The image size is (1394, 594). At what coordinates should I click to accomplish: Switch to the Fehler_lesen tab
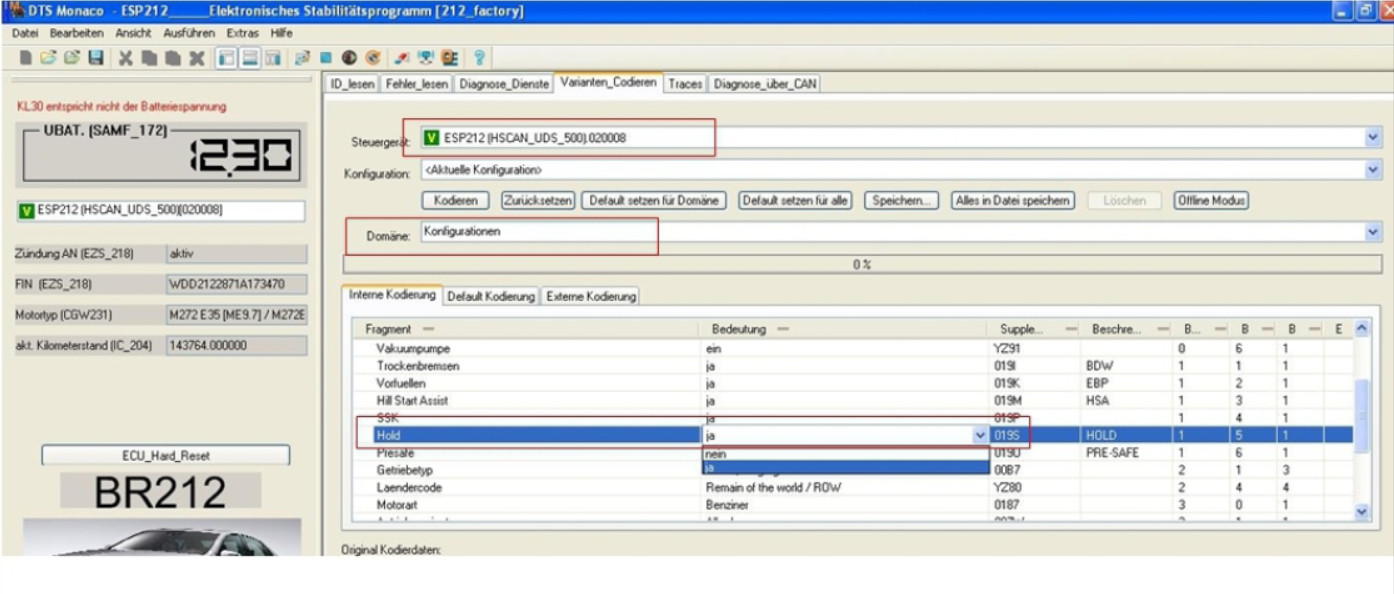(416, 84)
